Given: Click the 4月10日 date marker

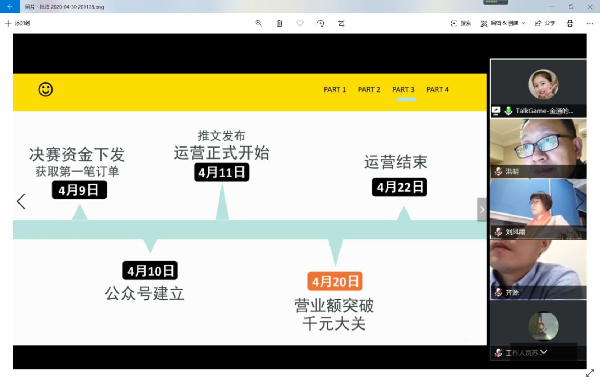Looking at the screenshot, I should (150, 271).
